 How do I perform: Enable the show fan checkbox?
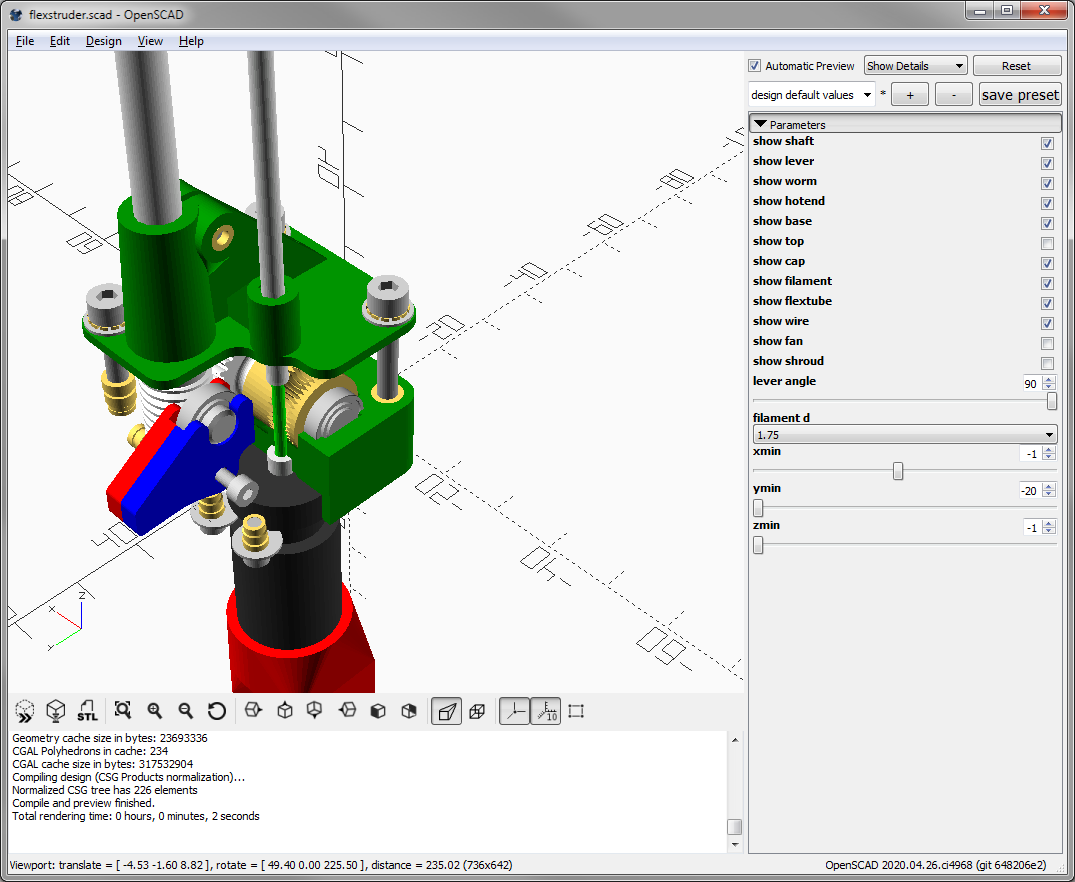point(1047,343)
